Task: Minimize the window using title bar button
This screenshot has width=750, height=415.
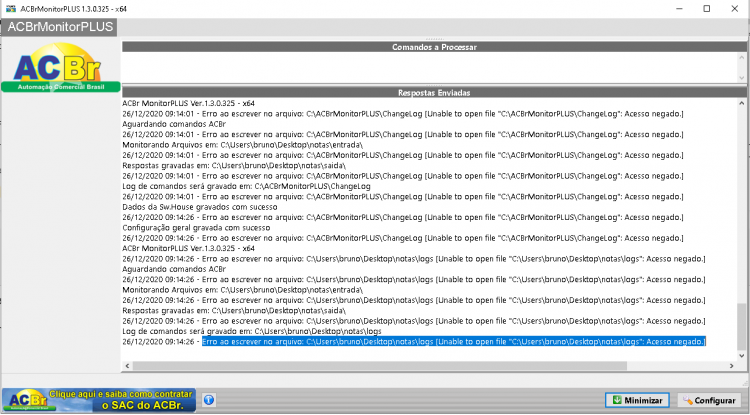Action: click(679, 9)
